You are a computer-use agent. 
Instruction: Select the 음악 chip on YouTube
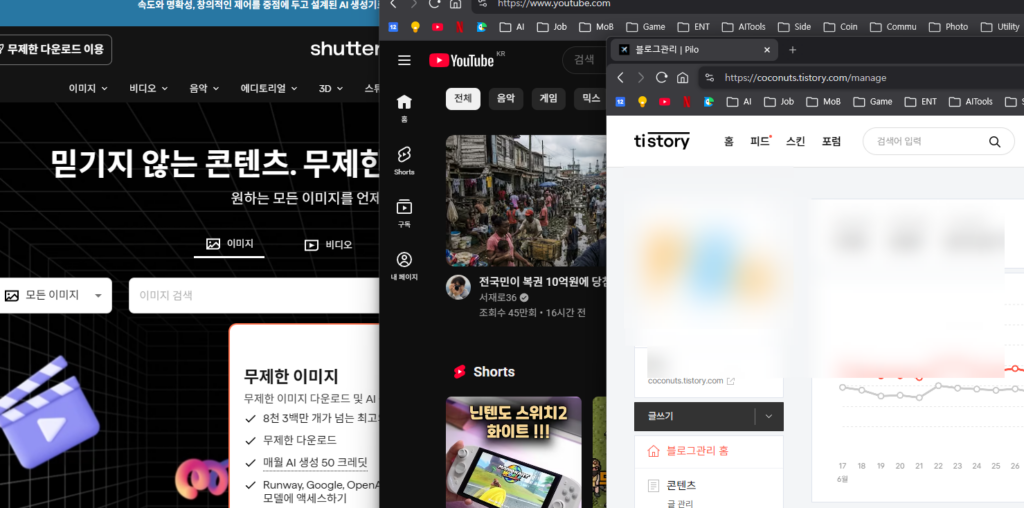(x=505, y=99)
